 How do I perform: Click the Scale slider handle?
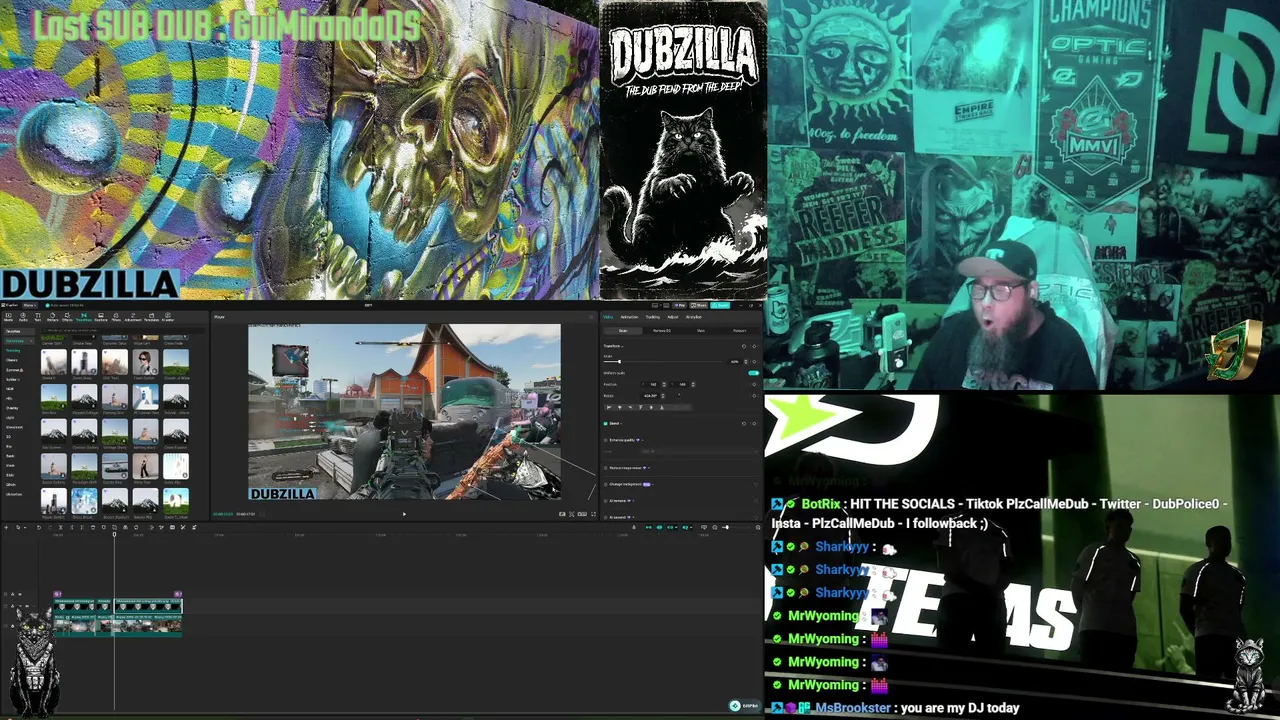pos(619,361)
